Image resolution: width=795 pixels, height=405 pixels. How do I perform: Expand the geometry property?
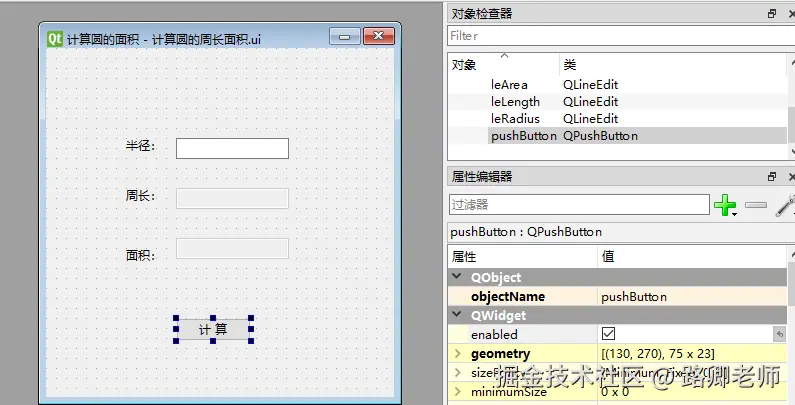tap(458, 353)
